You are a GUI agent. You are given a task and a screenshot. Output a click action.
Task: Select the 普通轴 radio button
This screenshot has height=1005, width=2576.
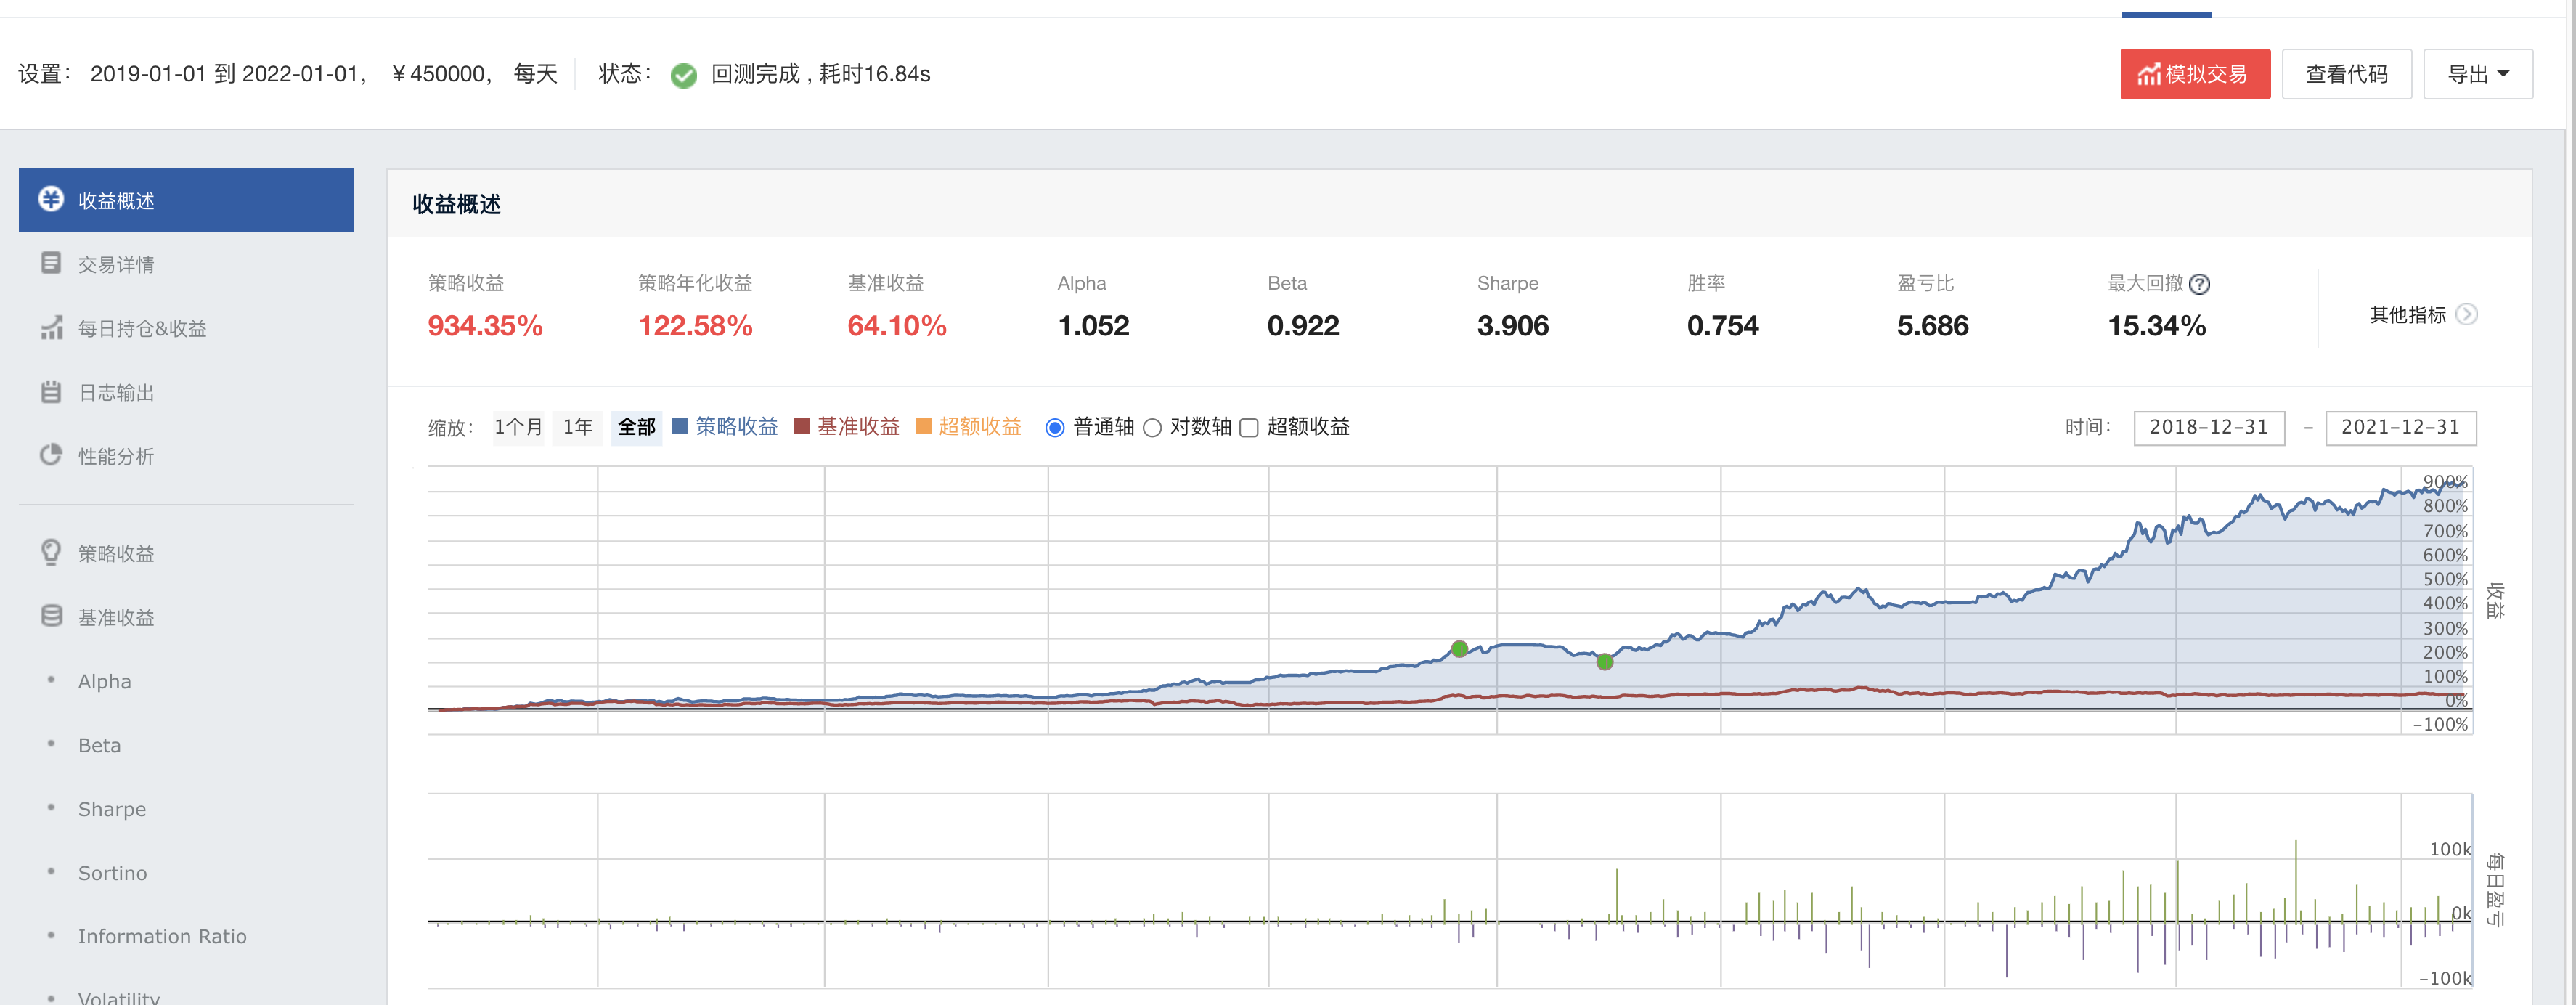pyautogui.click(x=1054, y=428)
